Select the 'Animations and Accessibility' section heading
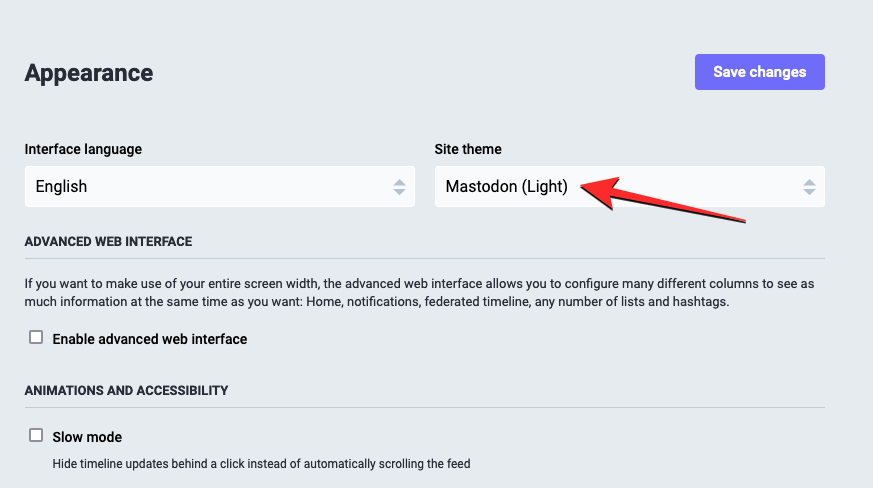Viewport: 873px width, 488px height. (x=126, y=390)
